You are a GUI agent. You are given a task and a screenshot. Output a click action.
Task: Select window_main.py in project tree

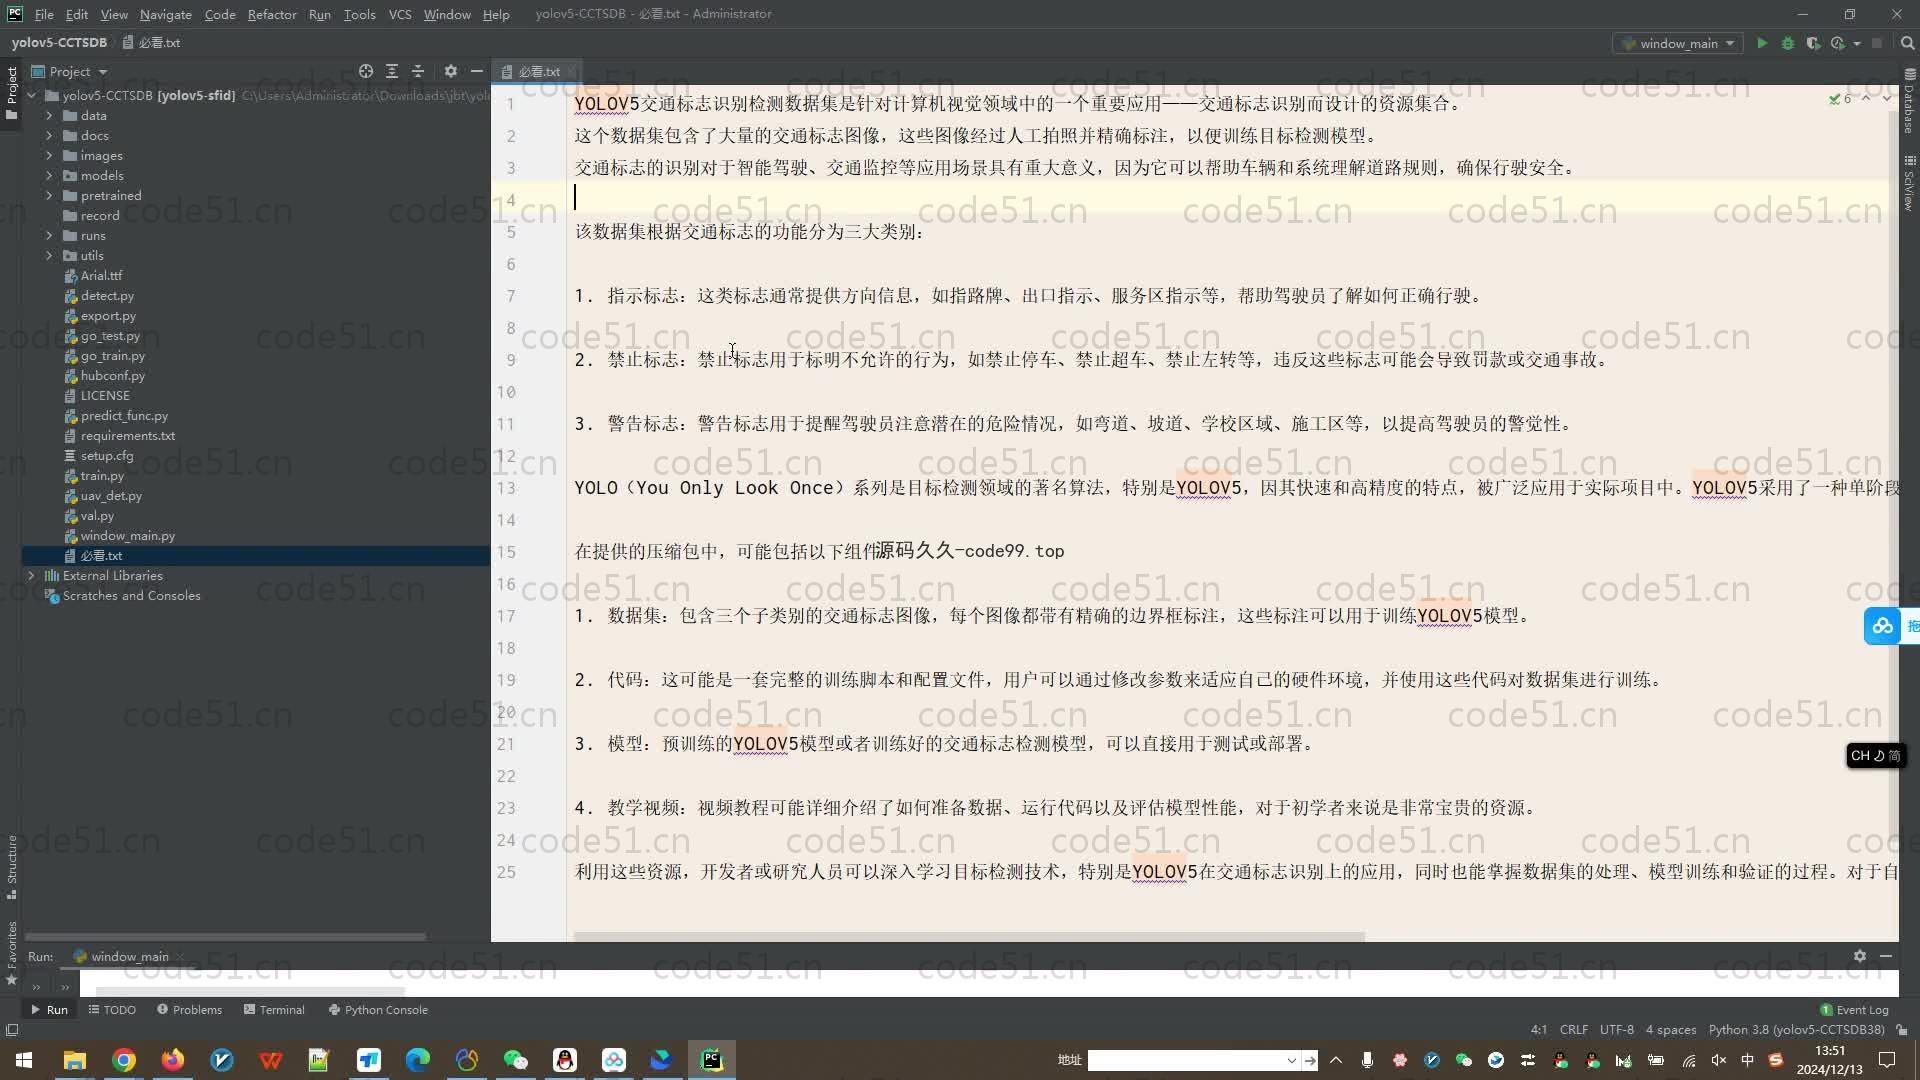(x=127, y=536)
